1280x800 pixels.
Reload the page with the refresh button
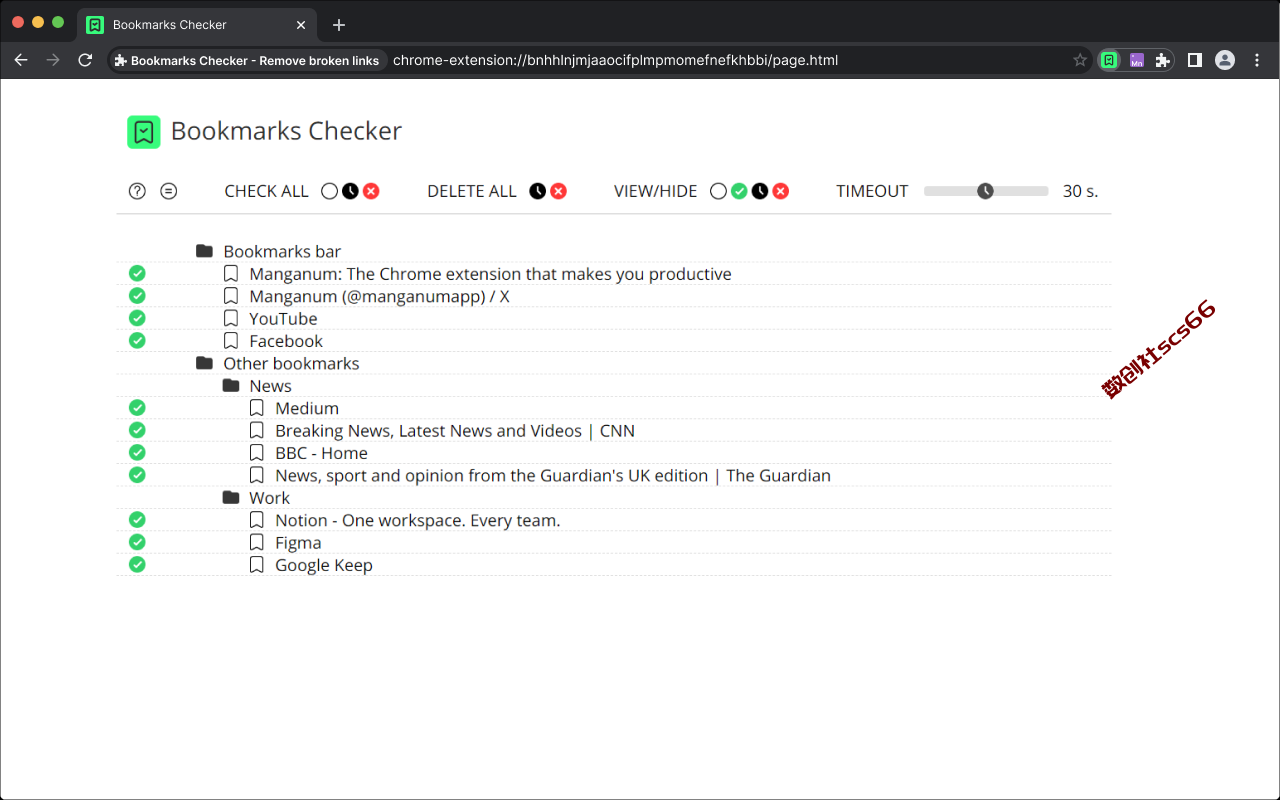tap(85, 60)
